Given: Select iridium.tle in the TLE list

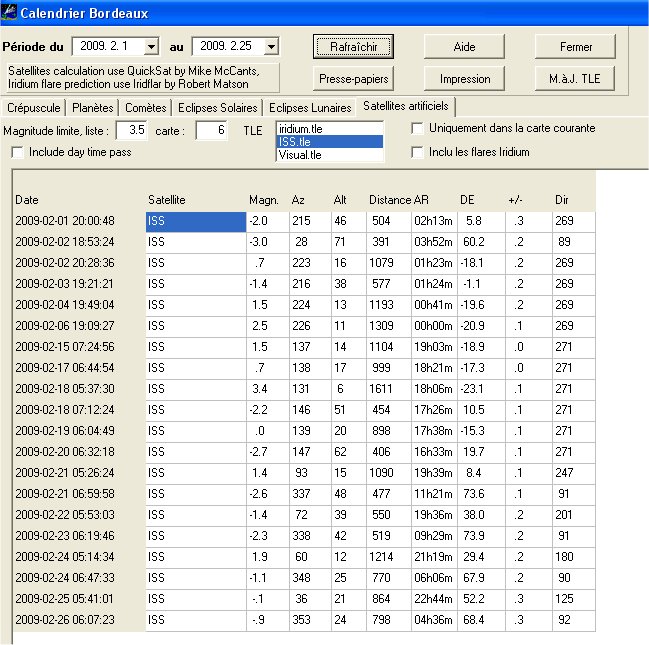Looking at the screenshot, I should point(330,129).
